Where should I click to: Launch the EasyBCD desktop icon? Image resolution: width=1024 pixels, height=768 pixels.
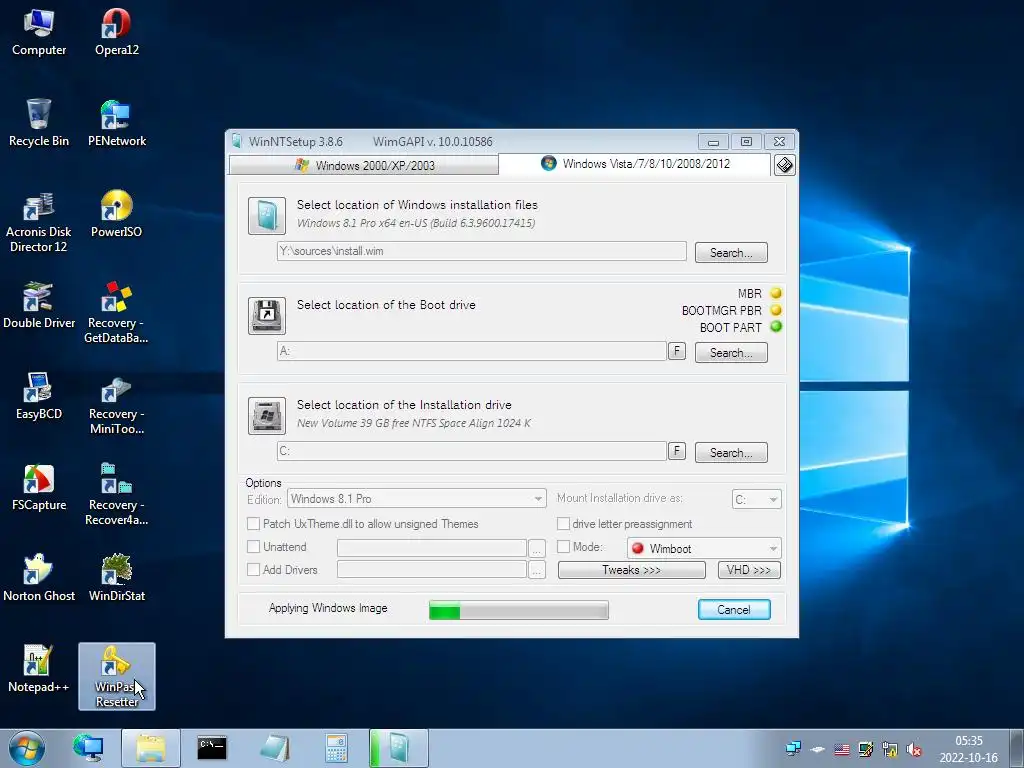point(39,396)
